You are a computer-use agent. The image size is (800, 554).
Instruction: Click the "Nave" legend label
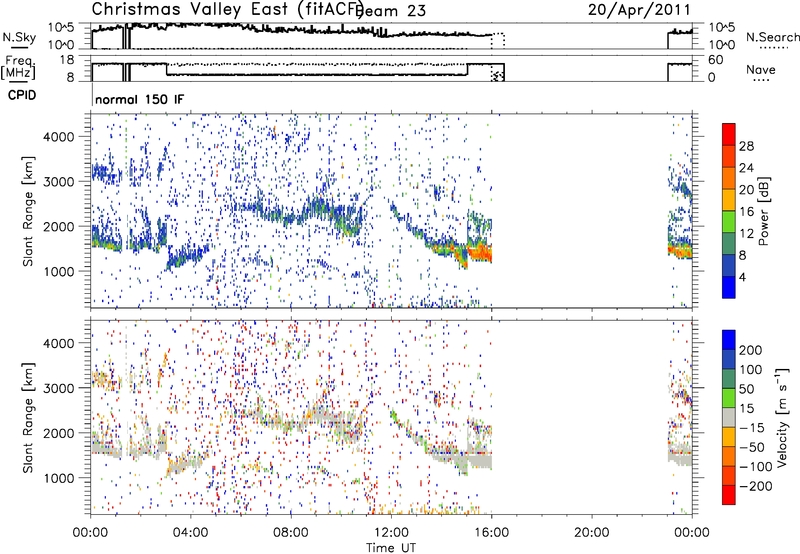761,69
